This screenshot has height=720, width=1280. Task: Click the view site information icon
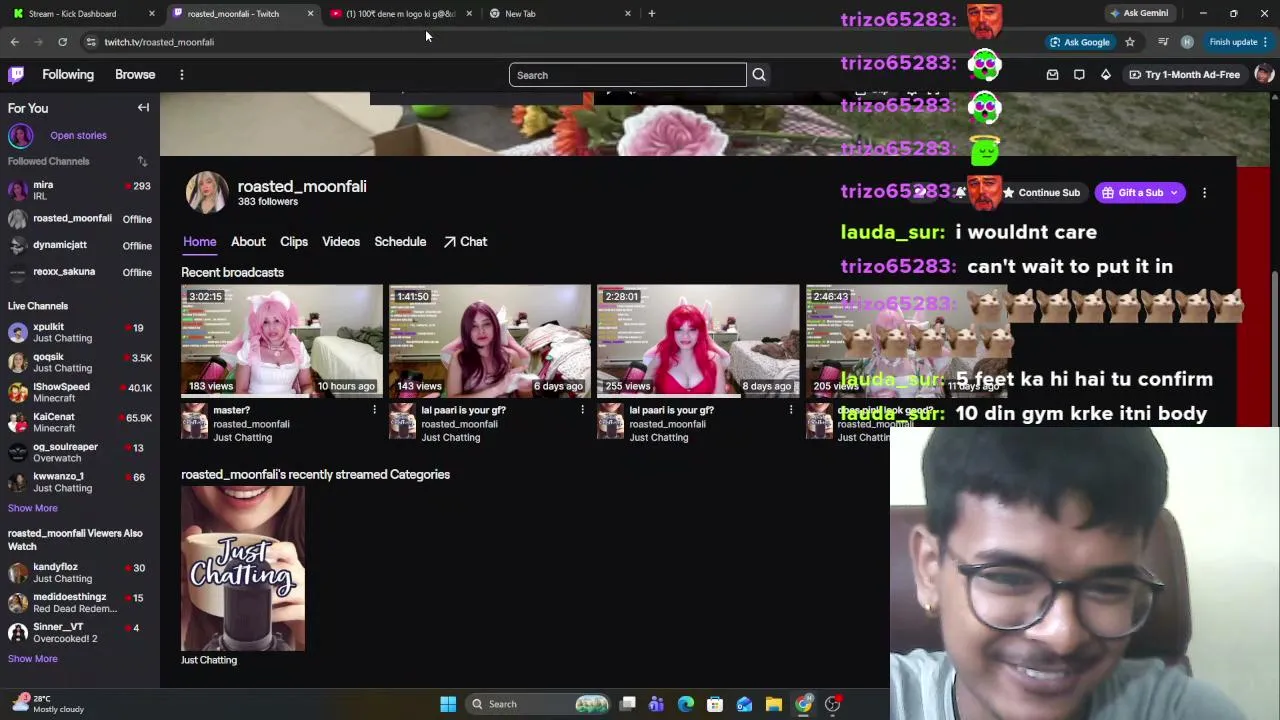tap(91, 42)
